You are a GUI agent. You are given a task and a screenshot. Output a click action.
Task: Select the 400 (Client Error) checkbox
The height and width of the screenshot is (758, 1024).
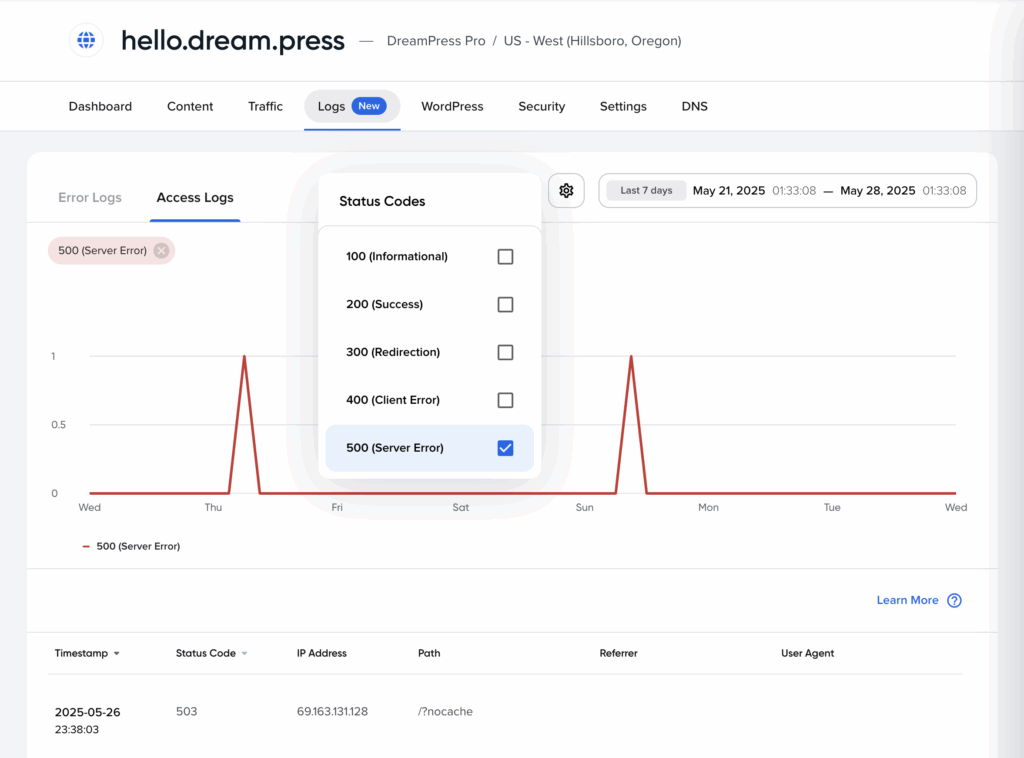[x=505, y=400]
